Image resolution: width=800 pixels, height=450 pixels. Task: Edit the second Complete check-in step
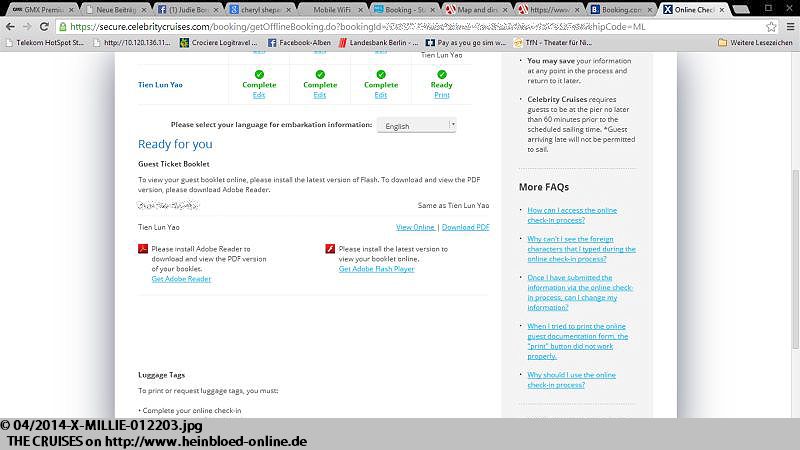click(x=320, y=95)
